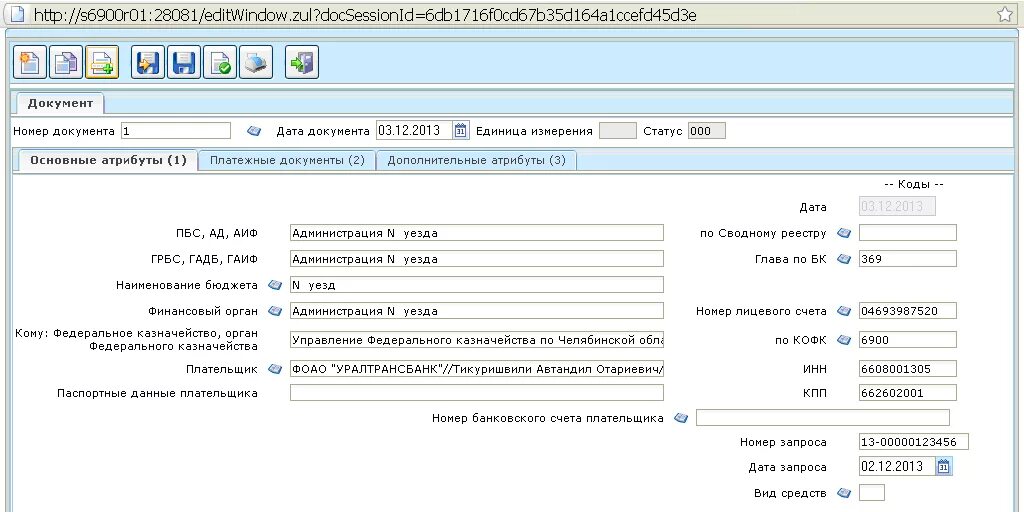
Task: Click the browser URL address text
Action: tap(366, 14)
